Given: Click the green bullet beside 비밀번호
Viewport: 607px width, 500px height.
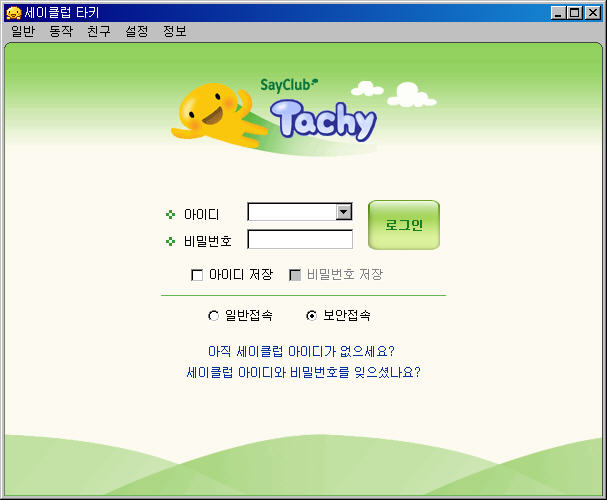Looking at the screenshot, I should click(x=170, y=241).
